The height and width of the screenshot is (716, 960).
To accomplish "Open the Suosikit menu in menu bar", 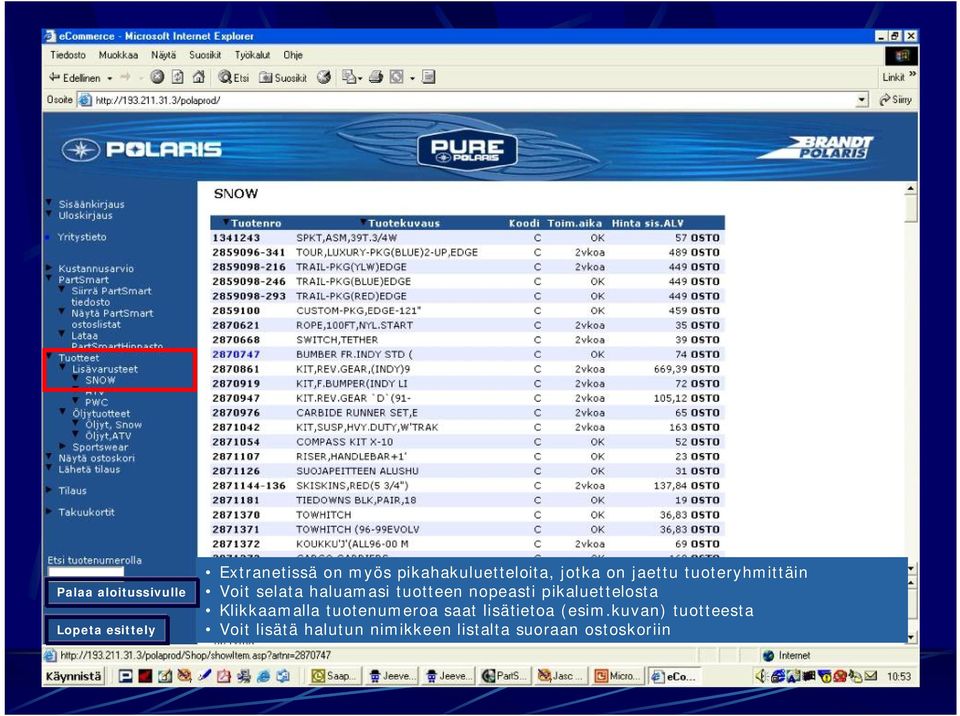I will [x=205, y=55].
